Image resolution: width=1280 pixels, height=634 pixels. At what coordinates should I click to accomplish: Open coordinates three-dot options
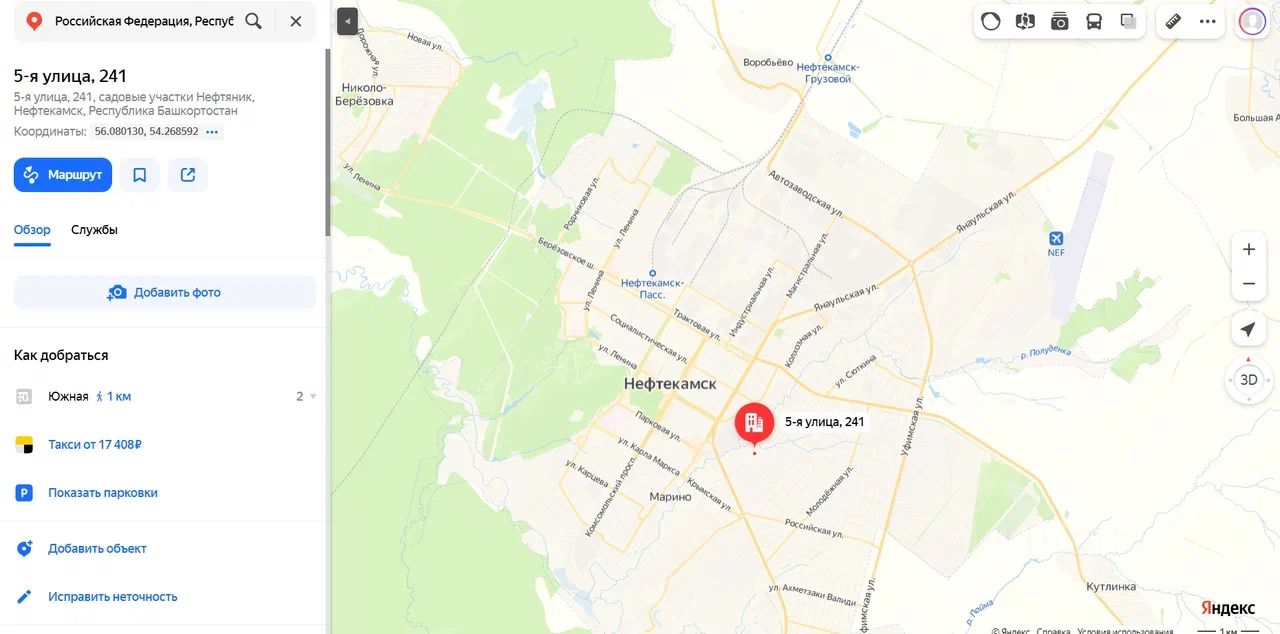tap(212, 132)
